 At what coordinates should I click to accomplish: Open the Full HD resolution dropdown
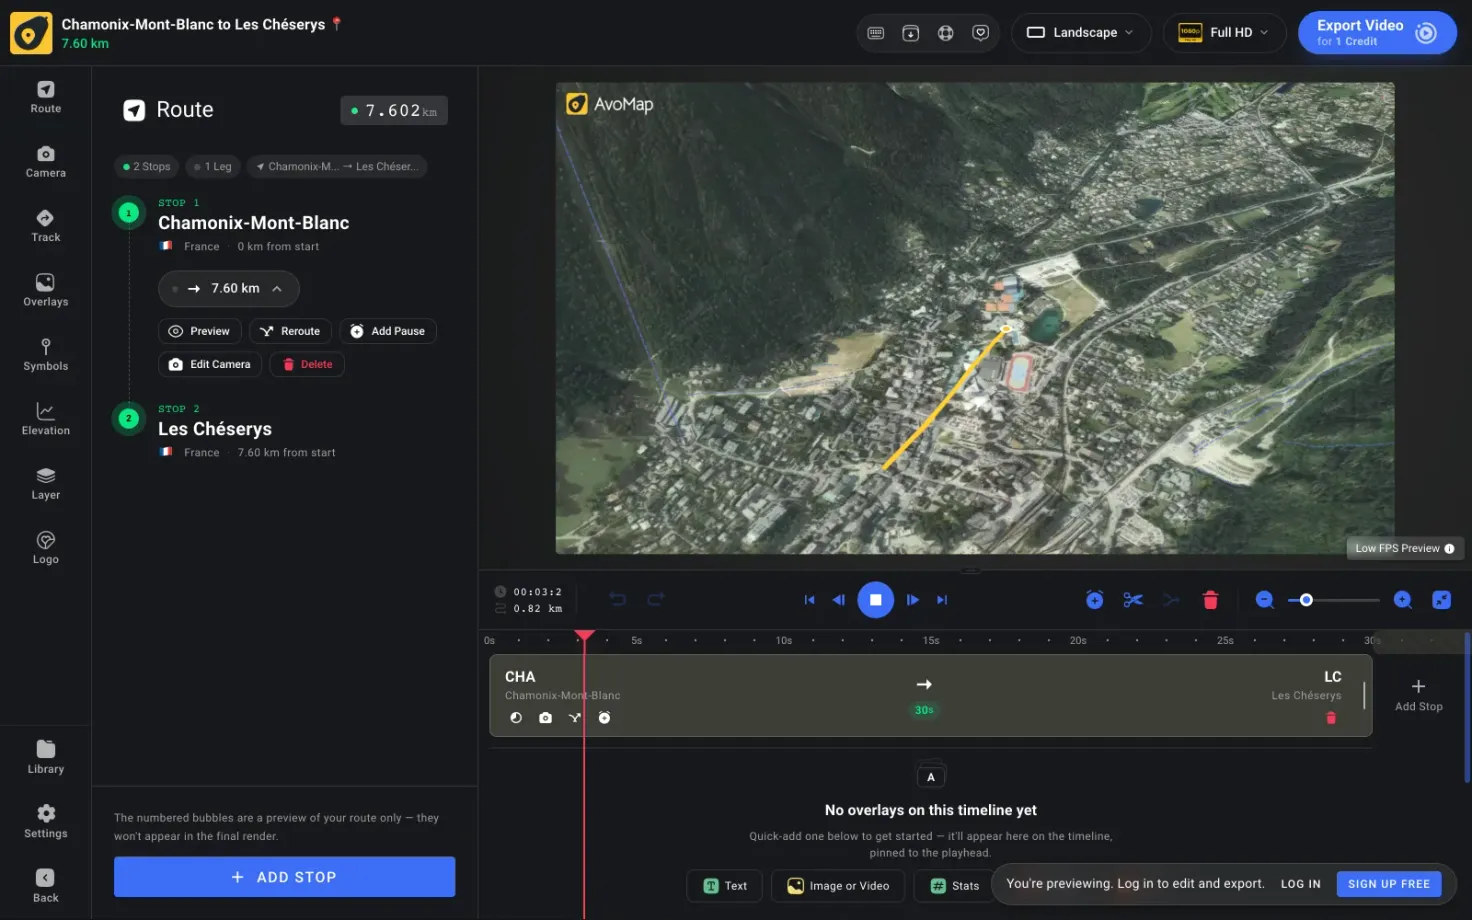click(1224, 33)
